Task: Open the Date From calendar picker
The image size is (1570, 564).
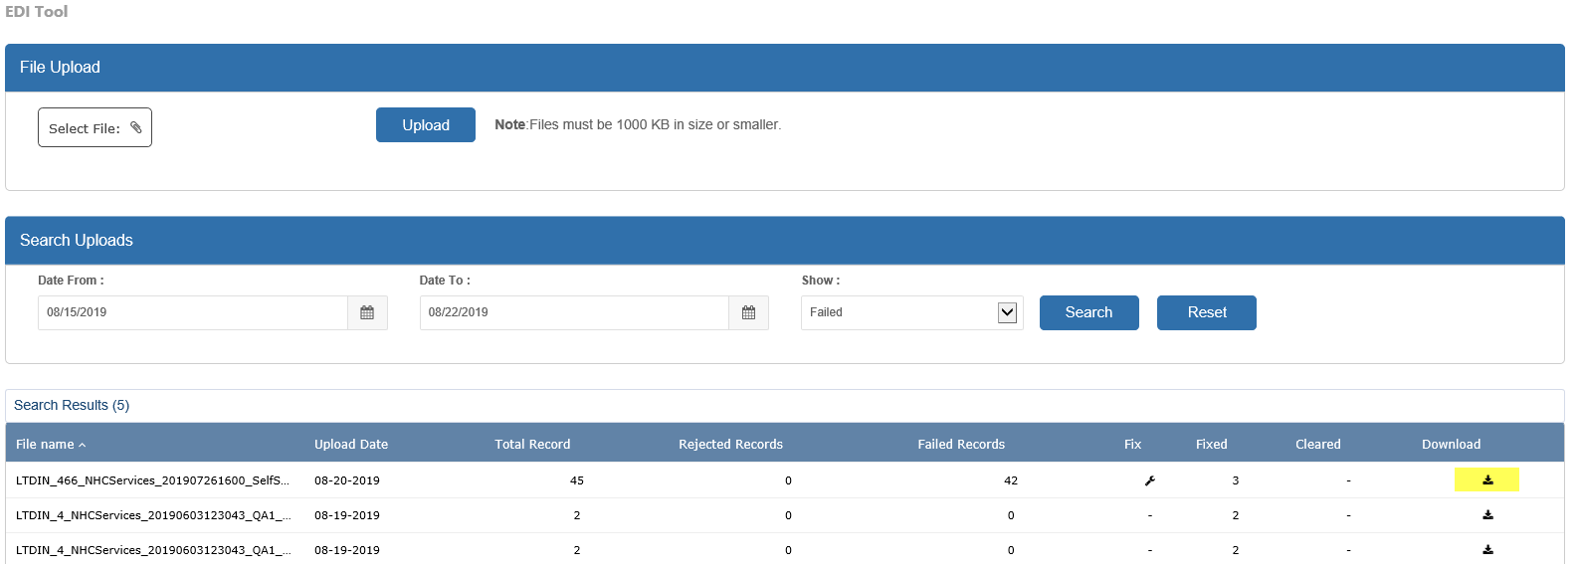Action: [x=367, y=313]
